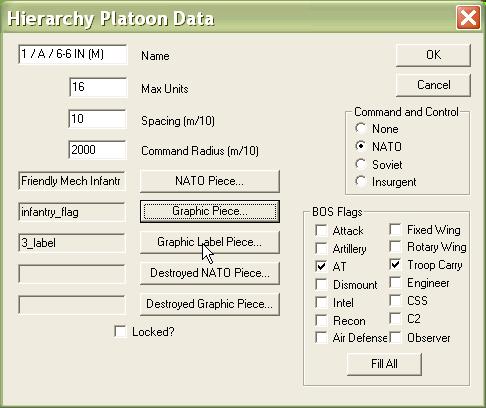486x408 pixels.
Task: Choose a Graphic Label Piece
Action: pos(210,242)
